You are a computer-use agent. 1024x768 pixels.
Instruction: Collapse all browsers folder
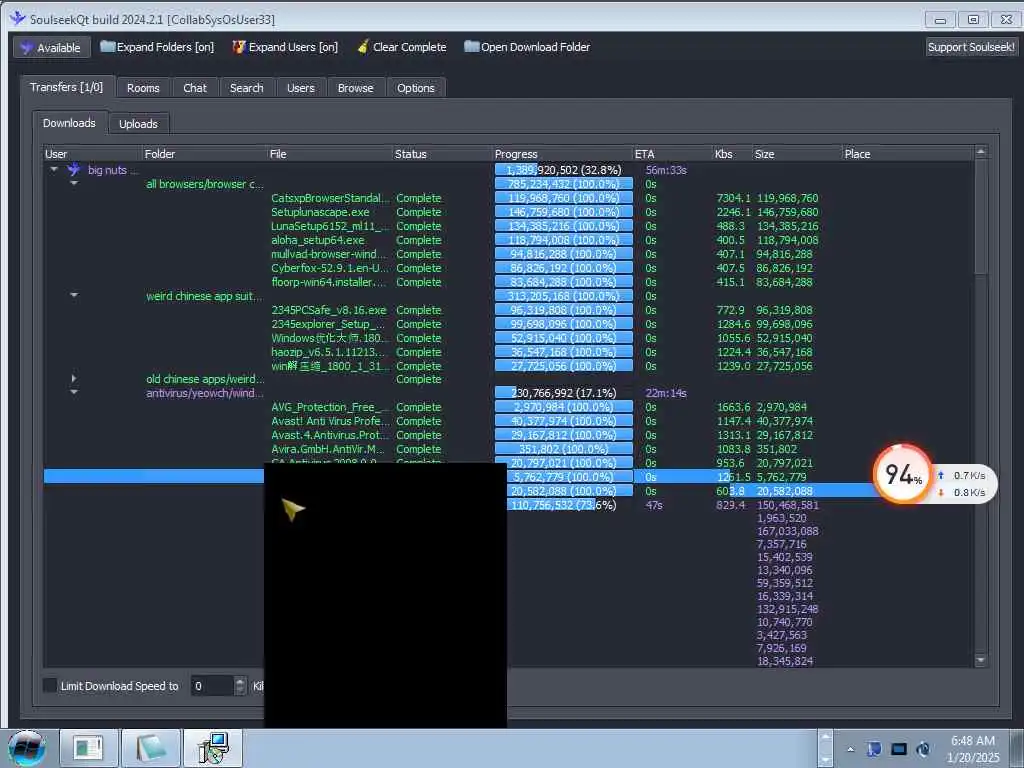[x=74, y=184]
